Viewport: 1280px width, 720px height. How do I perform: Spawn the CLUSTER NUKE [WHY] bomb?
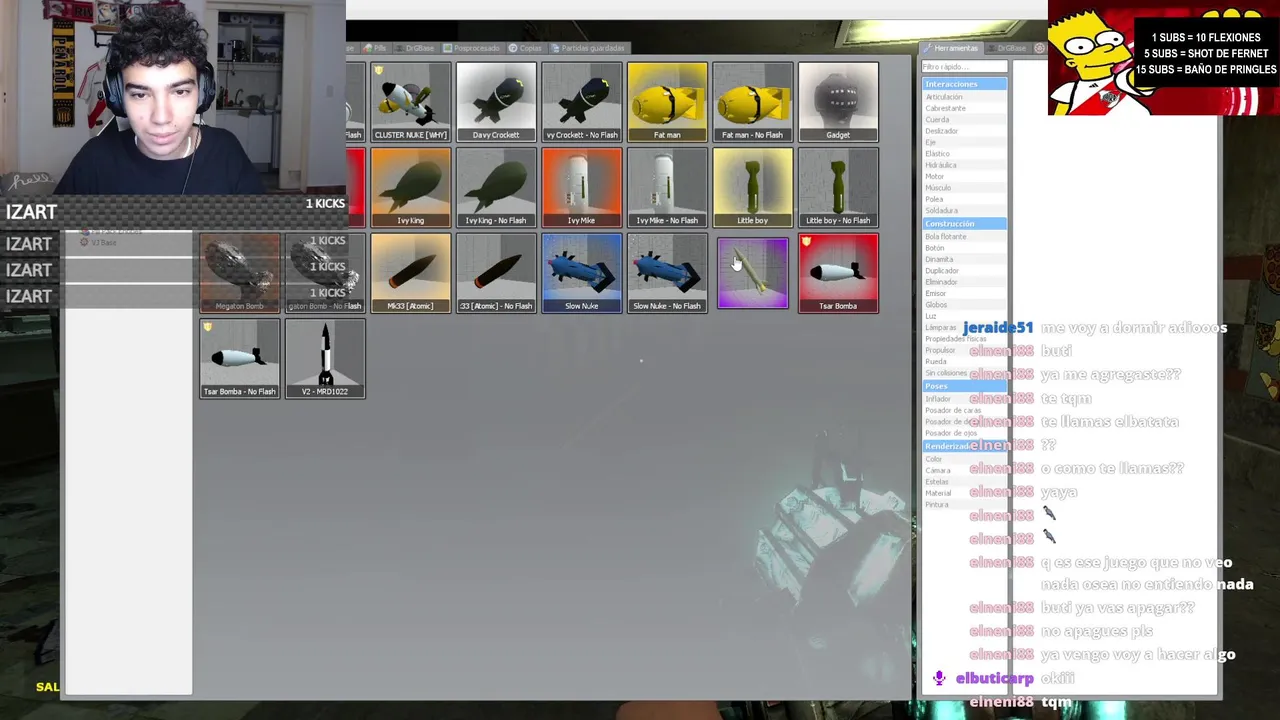(x=410, y=102)
